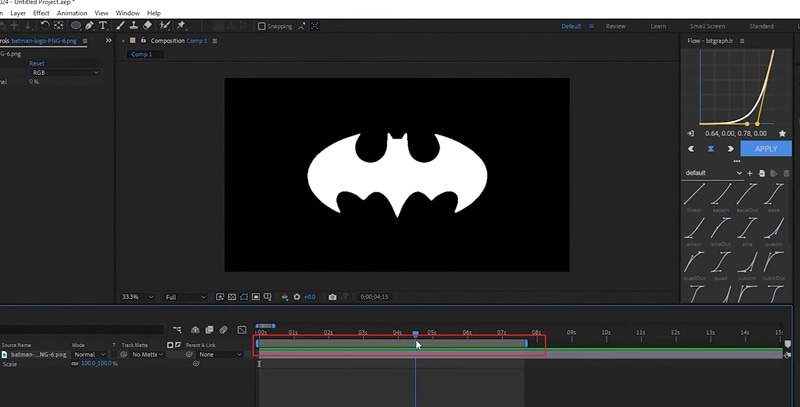Select the Roto Brush tool
800x407 pixels.
[165, 25]
